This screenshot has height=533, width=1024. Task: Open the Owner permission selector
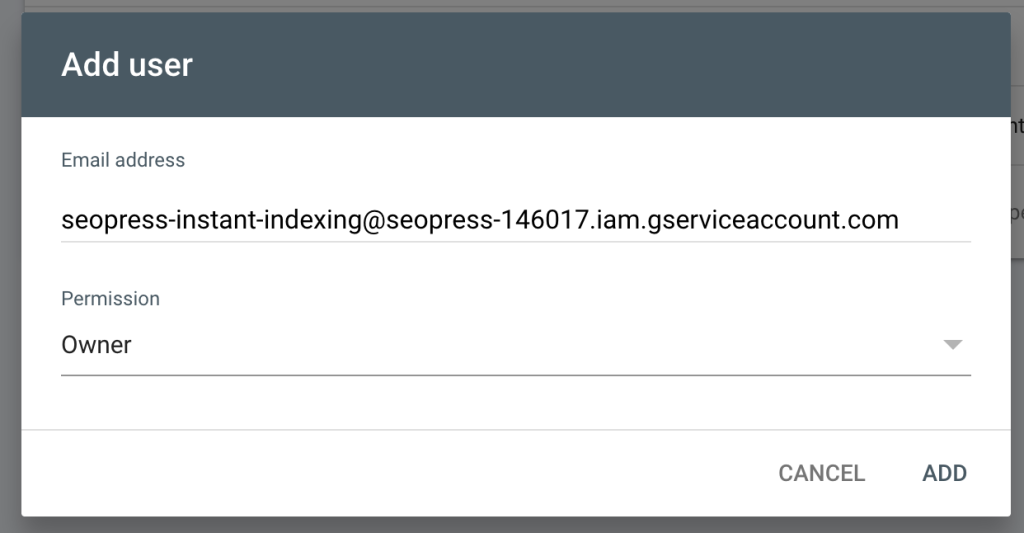coord(516,345)
